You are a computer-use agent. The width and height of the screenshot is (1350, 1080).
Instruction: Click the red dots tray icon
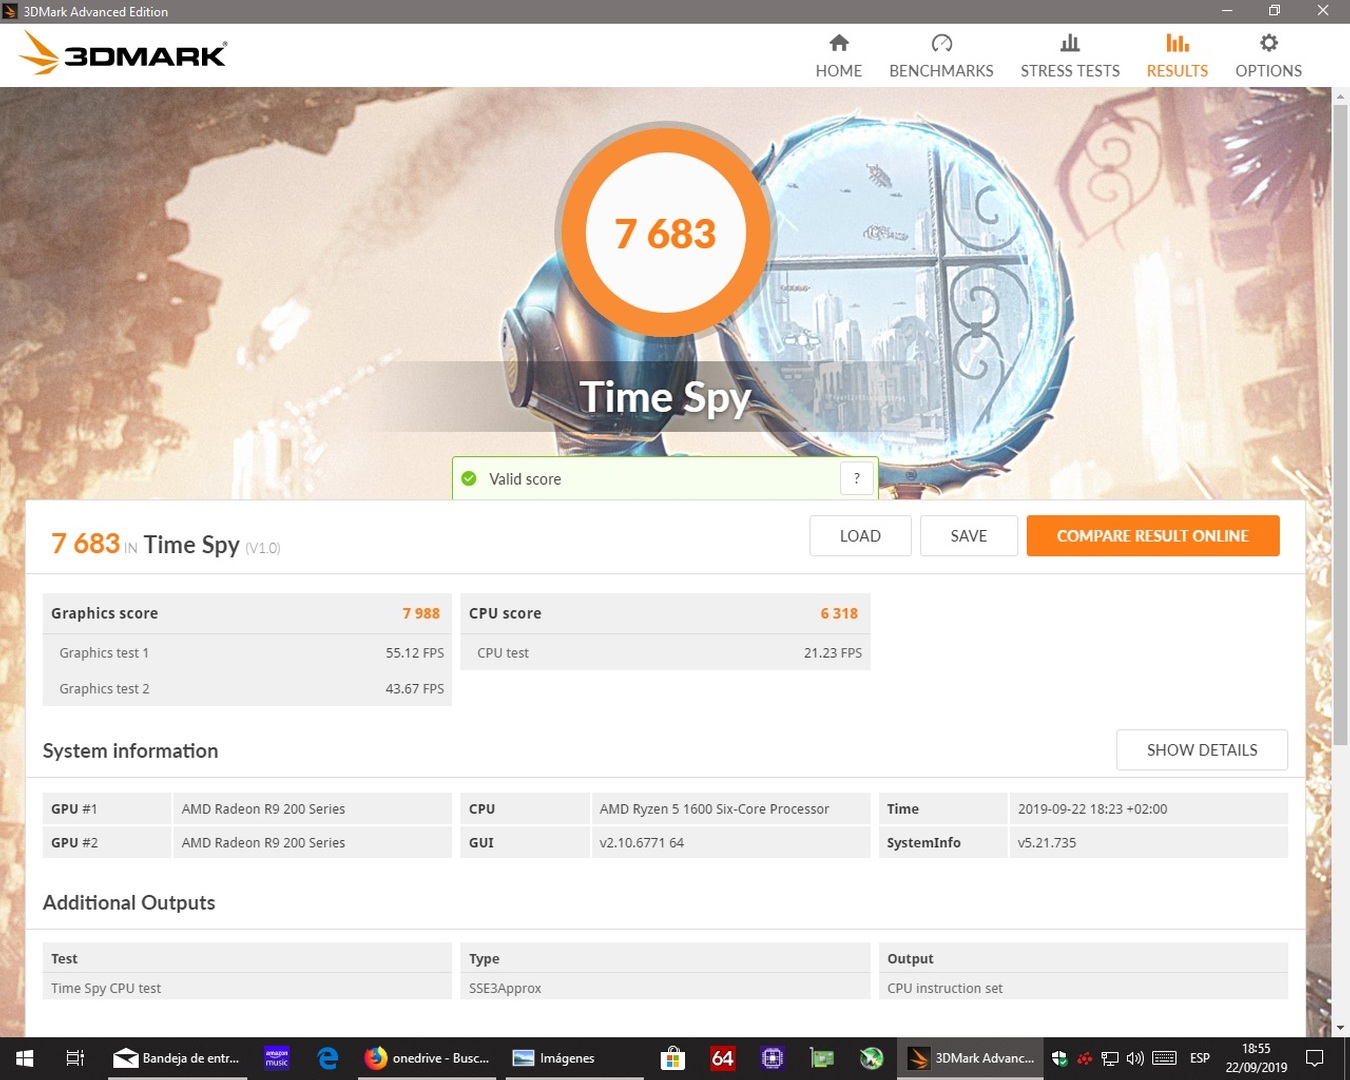coord(1084,1058)
